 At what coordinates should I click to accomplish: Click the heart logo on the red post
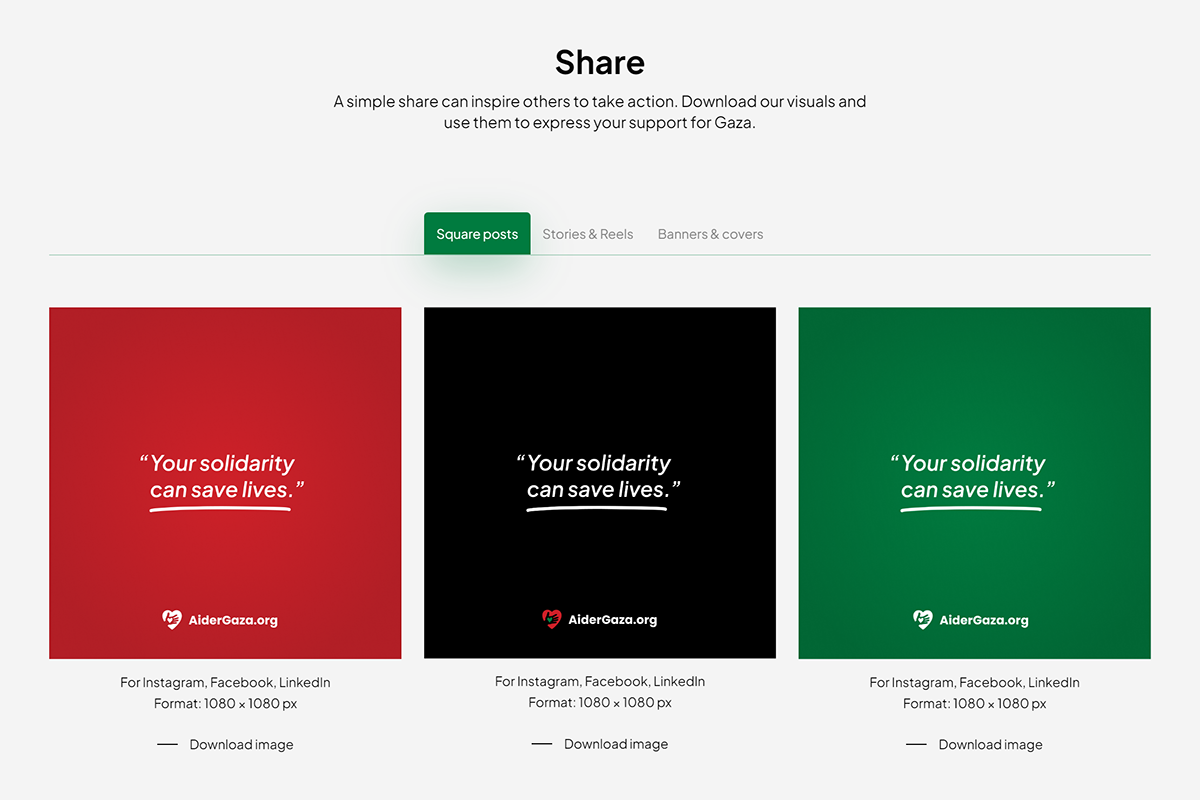pyautogui.click(x=172, y=620)
